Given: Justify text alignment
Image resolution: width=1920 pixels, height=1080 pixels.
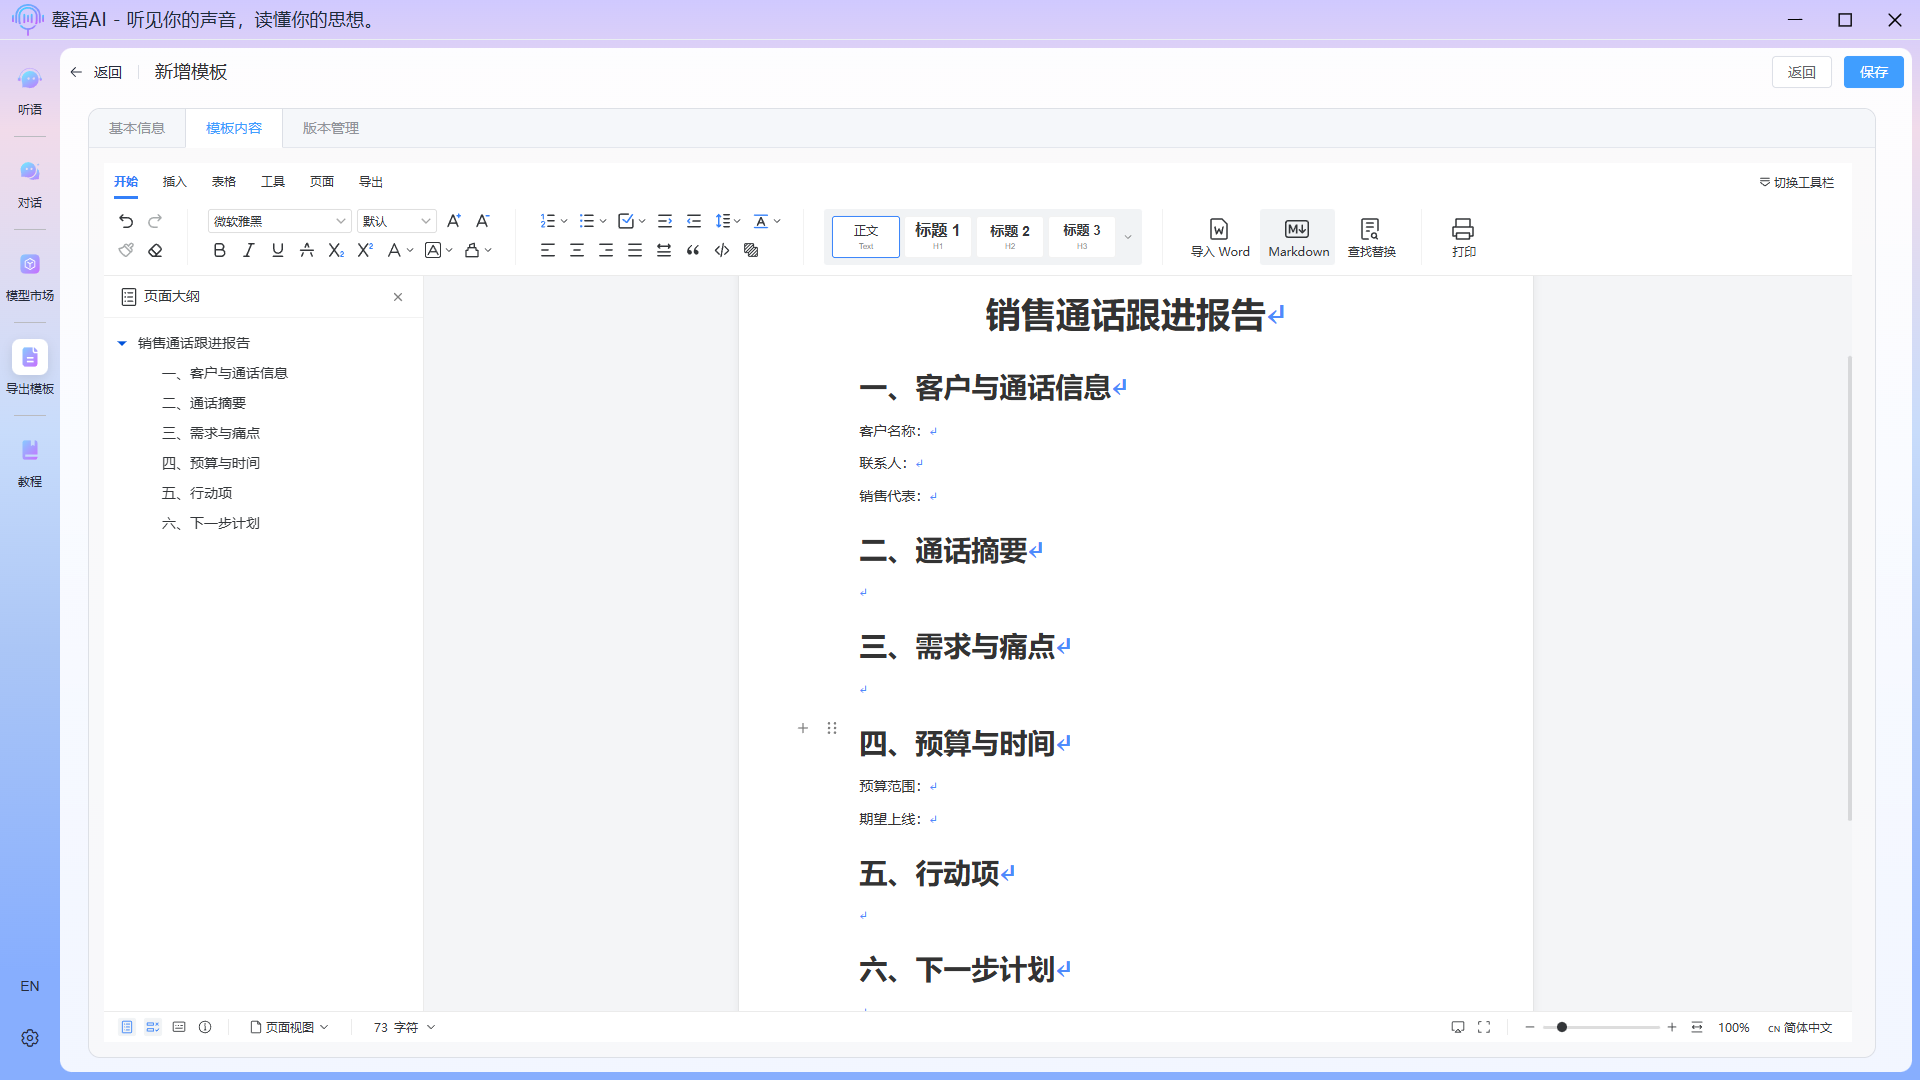Looking at the screenshot, I should click(635, 250).
